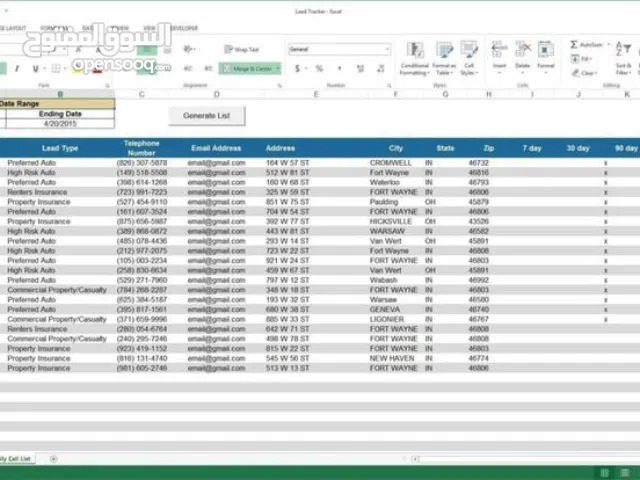
Task: Toggle Italic formatting
Action: tap(20, 69)
